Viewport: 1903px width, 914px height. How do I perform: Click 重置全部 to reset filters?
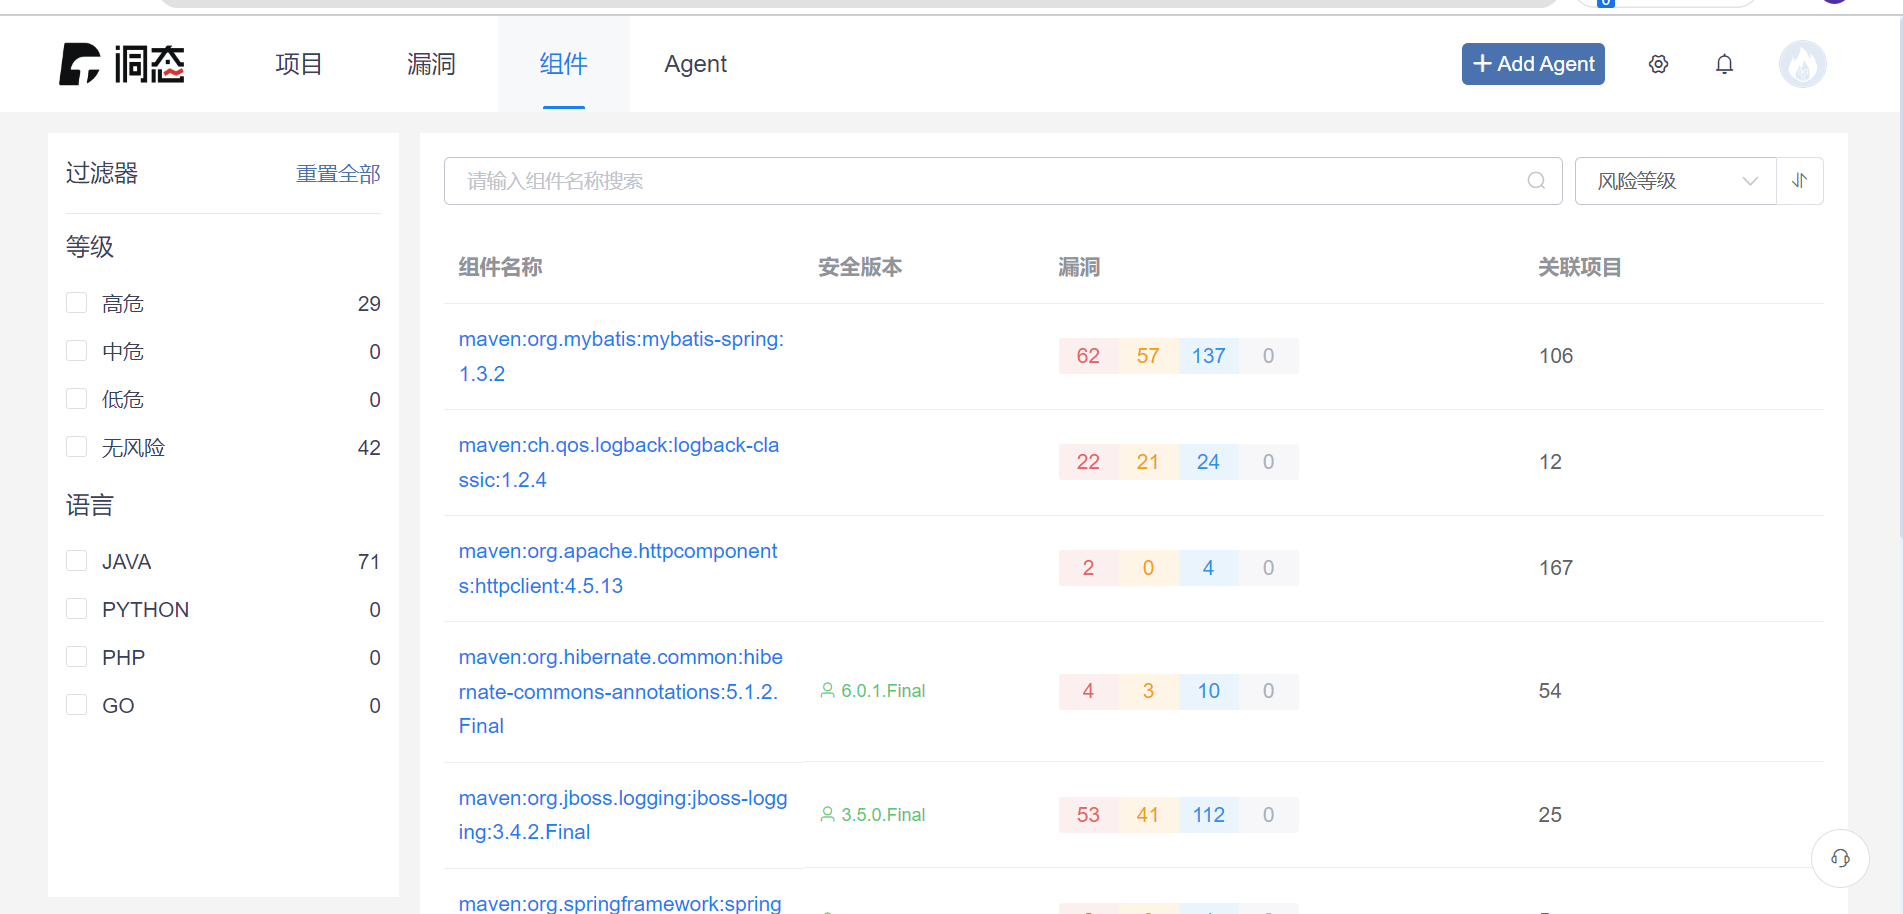338,174
